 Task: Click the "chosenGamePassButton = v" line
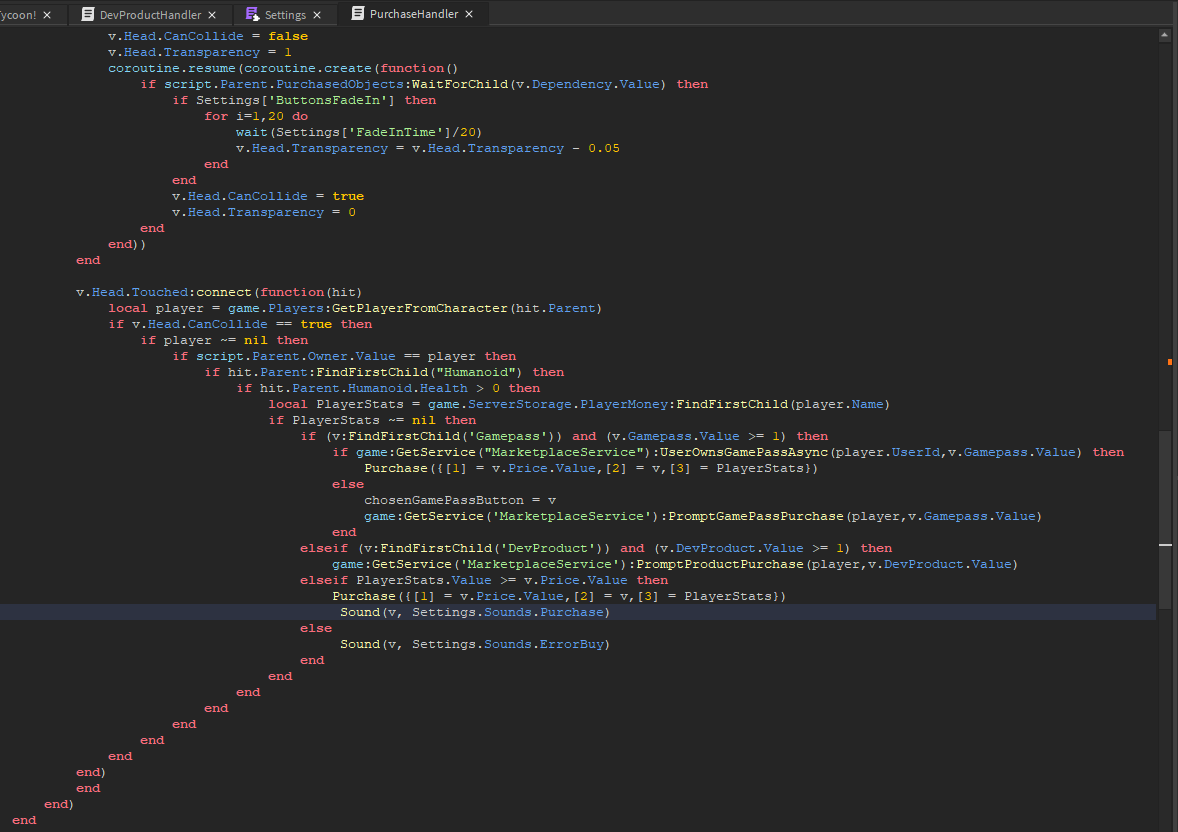point(461,501)
